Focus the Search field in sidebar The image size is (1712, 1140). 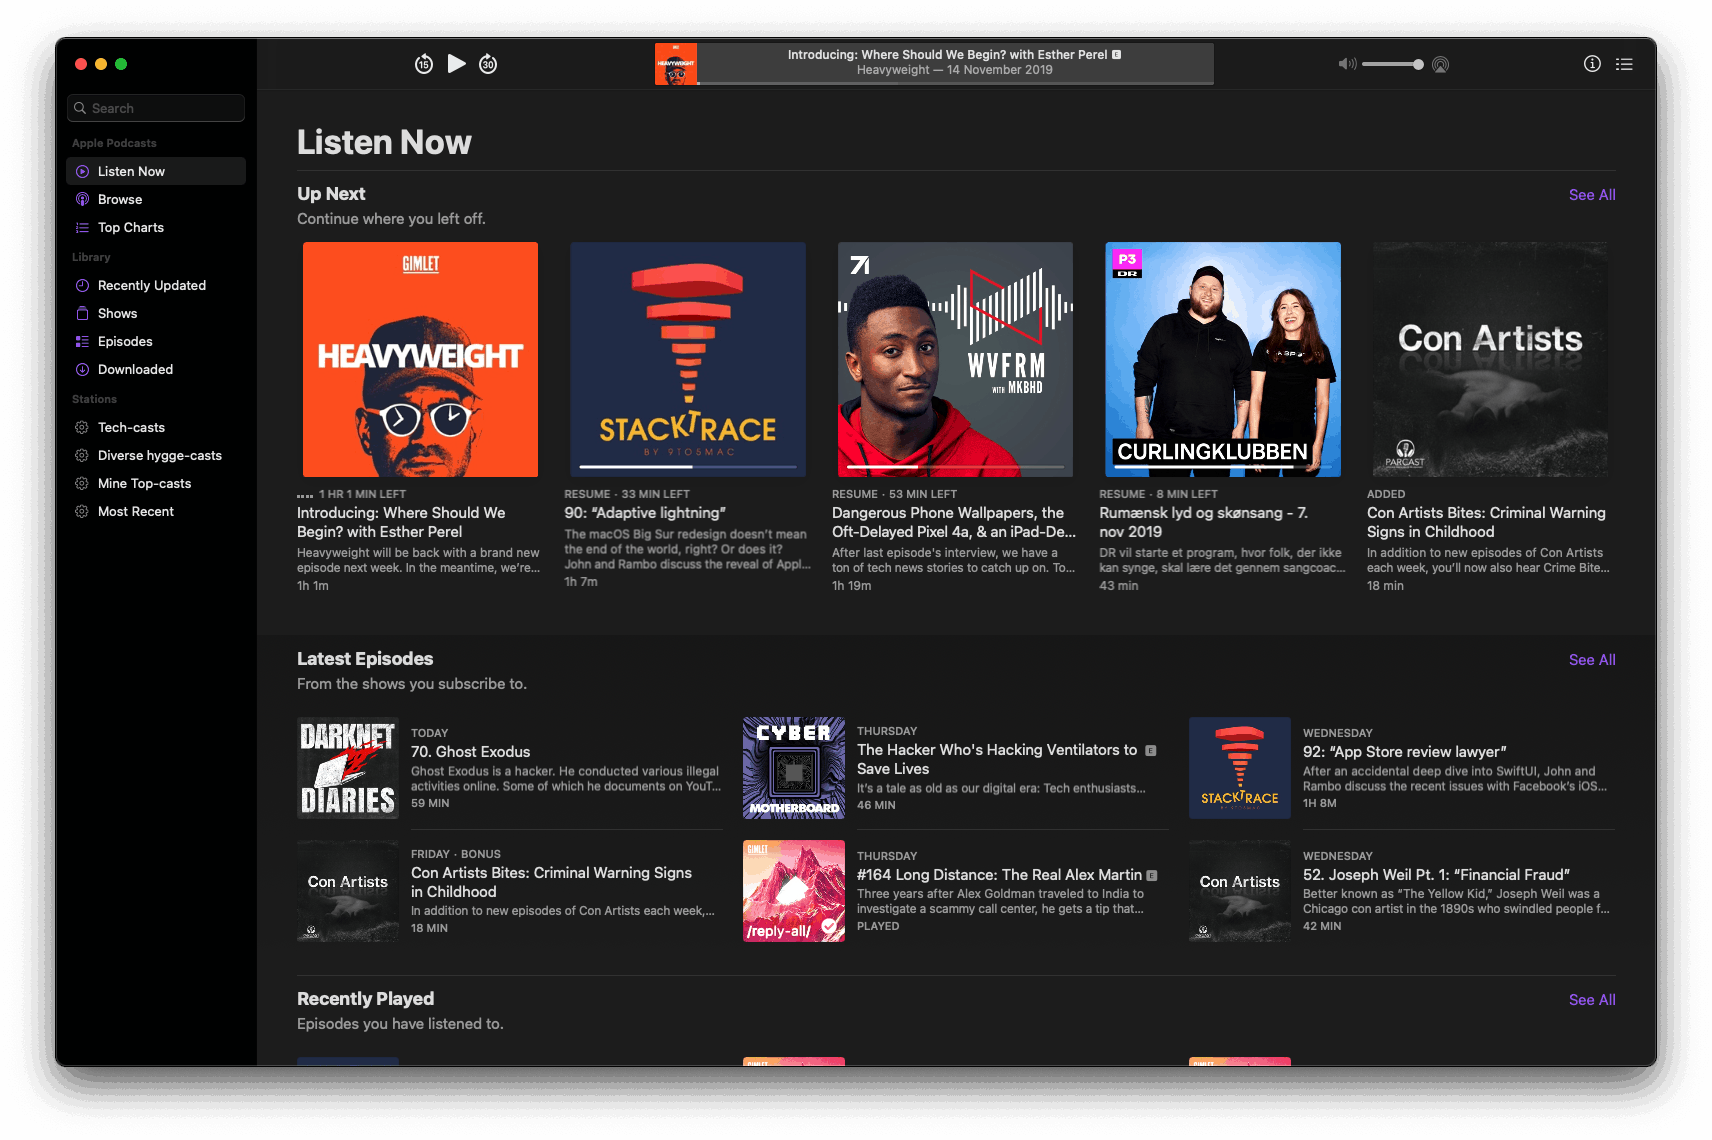[156, 108]
